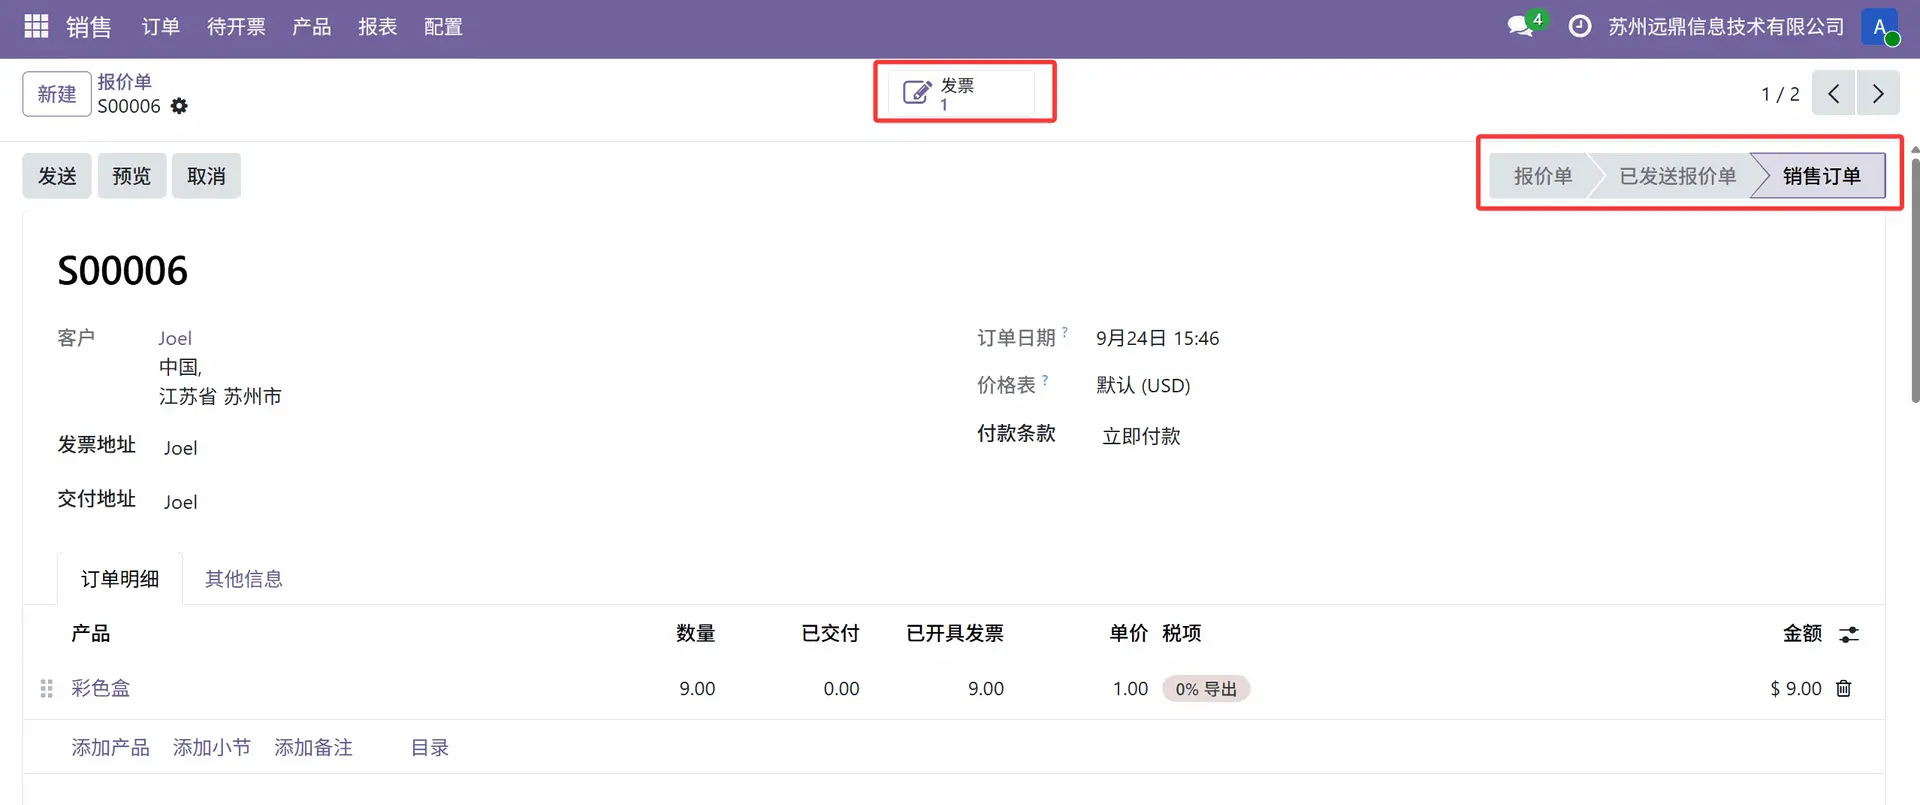
Task: Expand the 订单 menu
Action: point(160,27)
